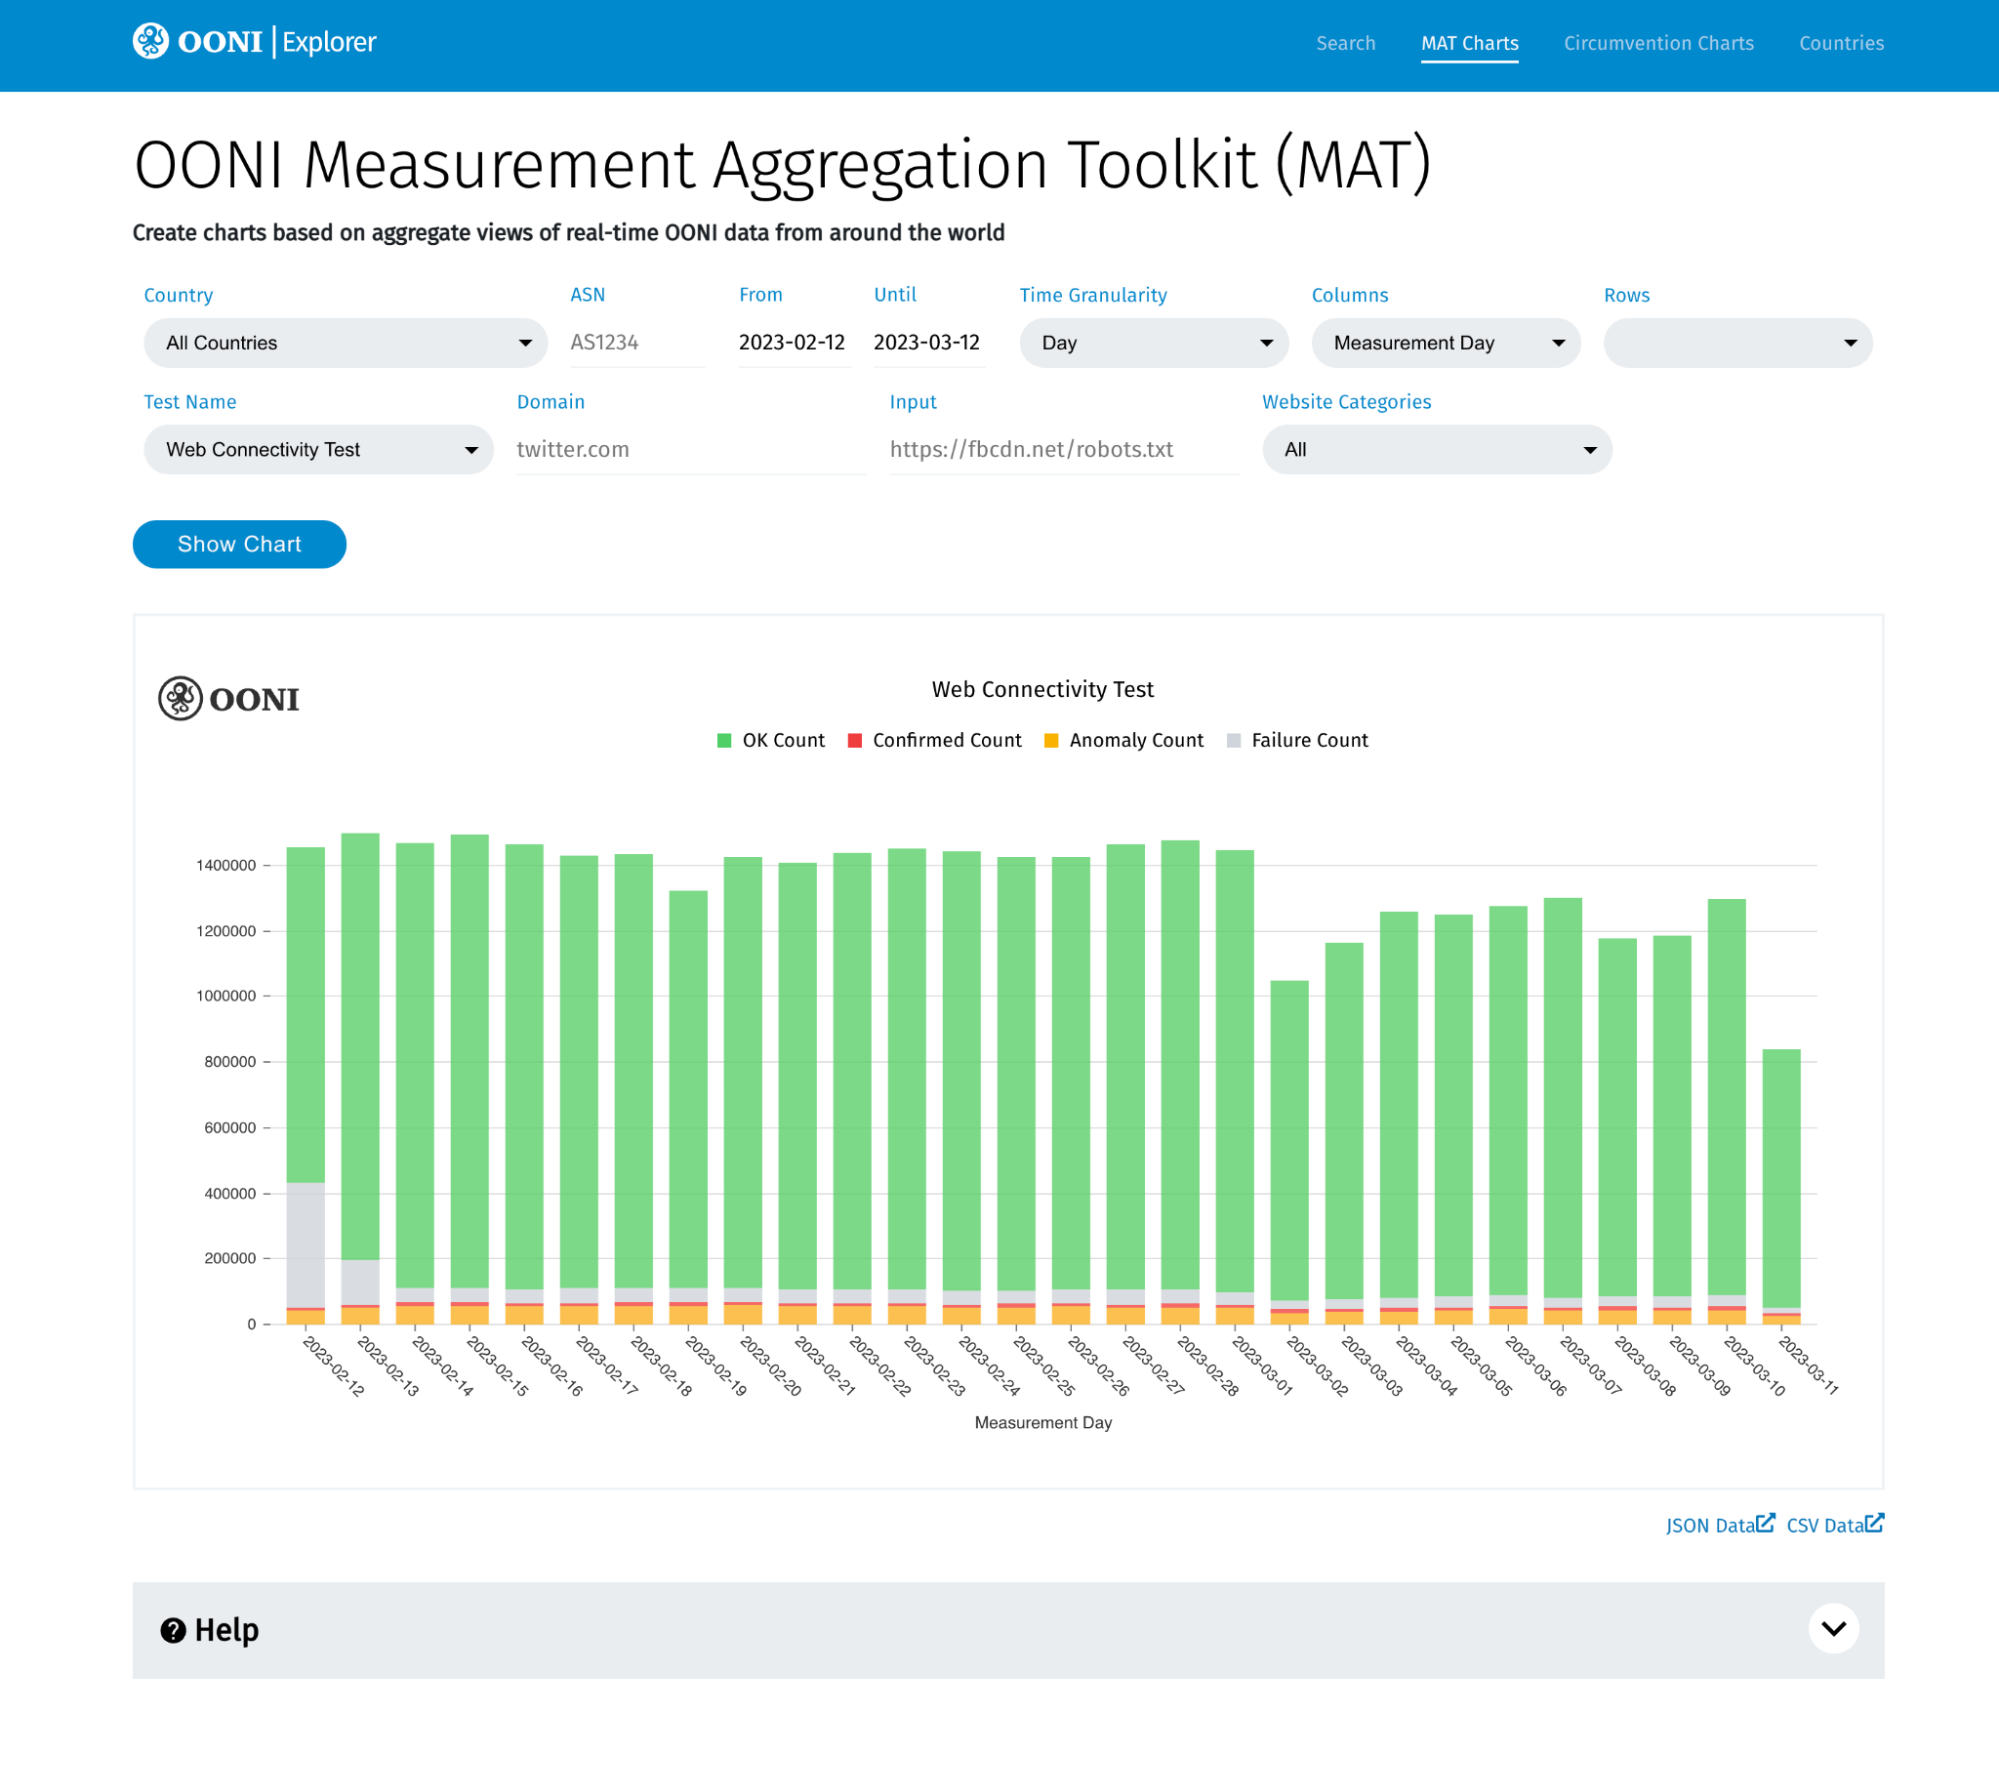Open the Country dropdown showing All Countries

[x=345, y=343]
